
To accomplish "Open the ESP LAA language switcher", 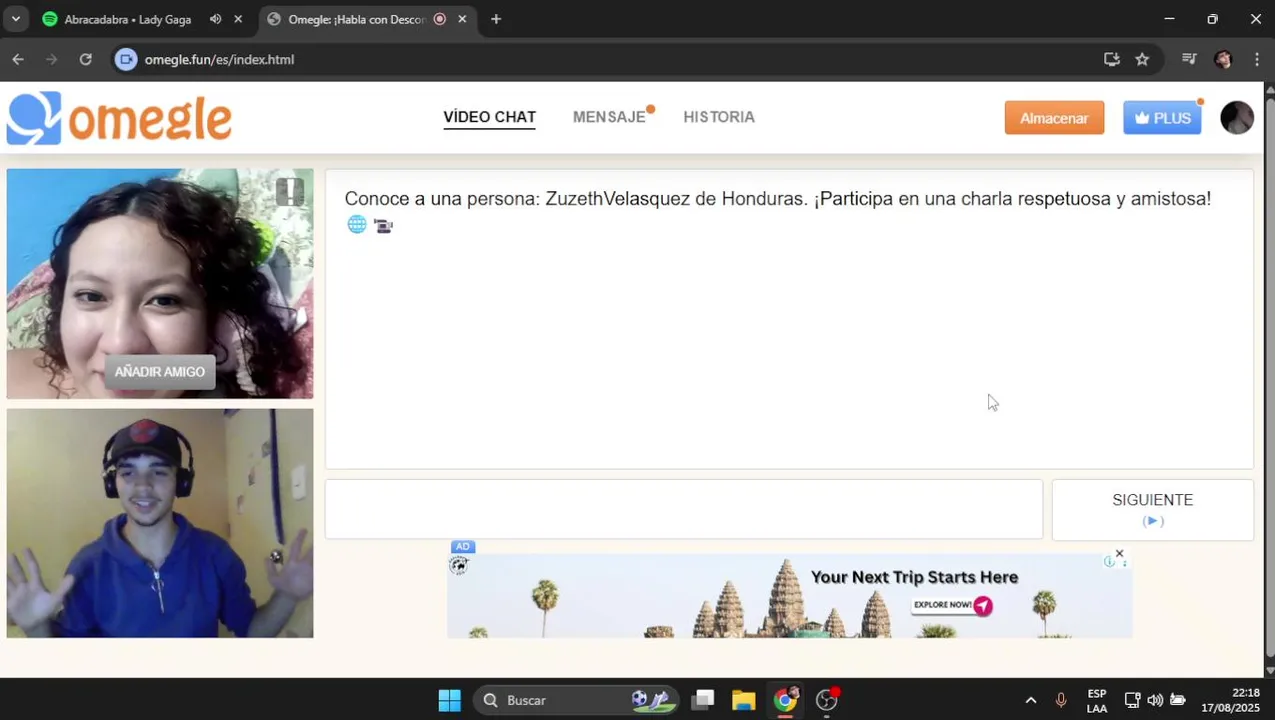I will click(1097, 700).
